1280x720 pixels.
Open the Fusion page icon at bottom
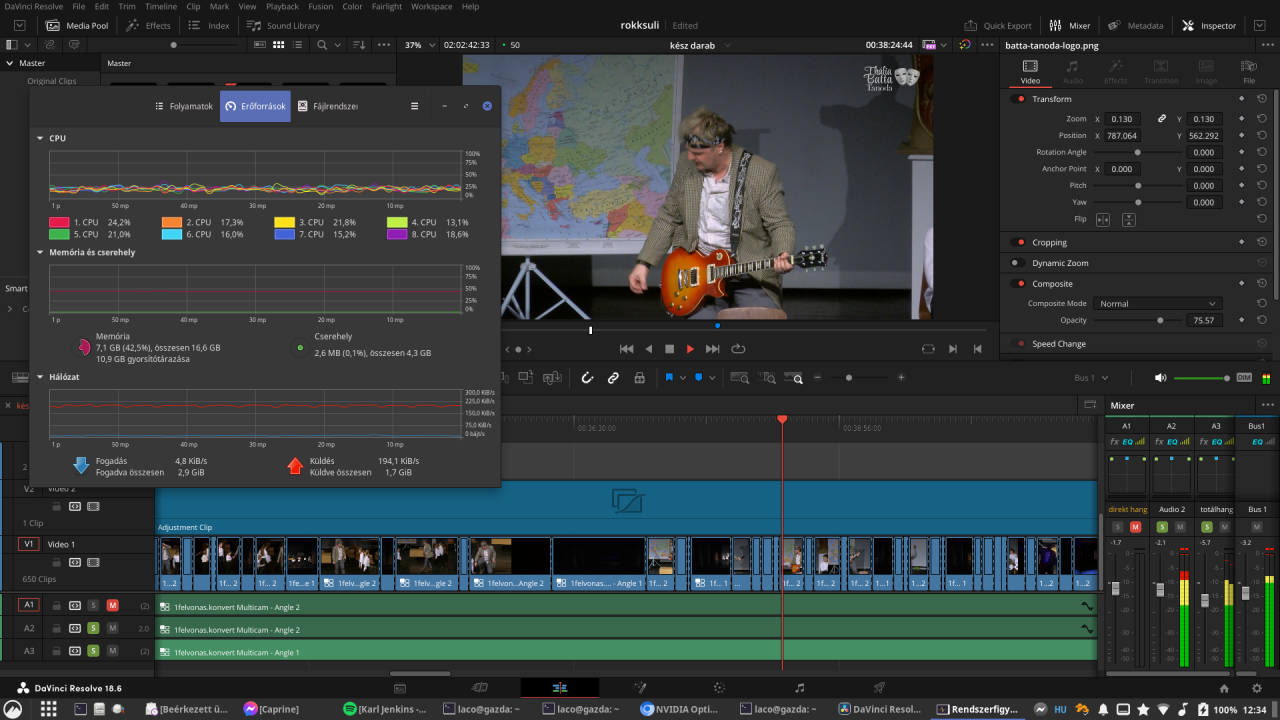click(x=639, y=688)
